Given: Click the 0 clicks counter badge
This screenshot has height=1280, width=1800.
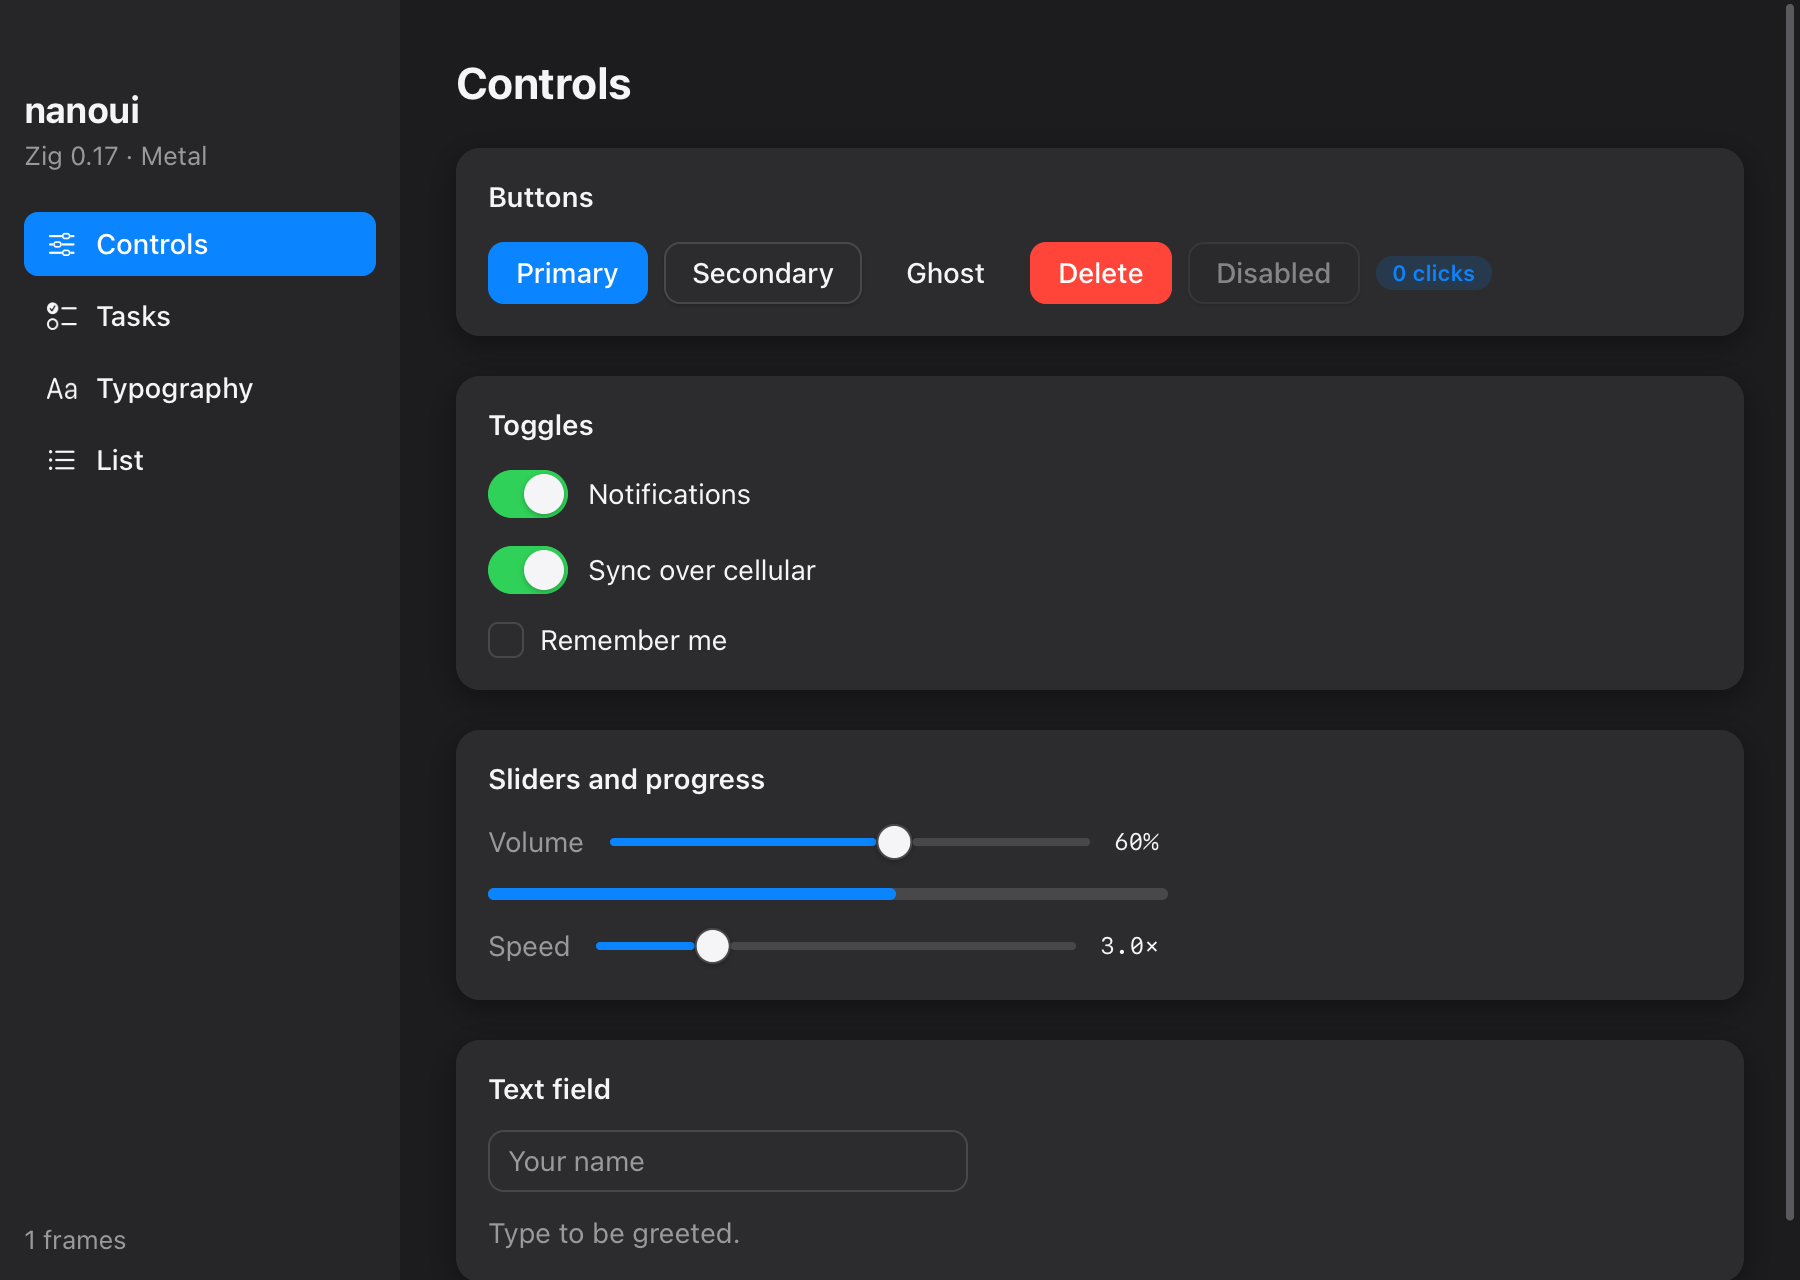Looking at the screenshot, I should pyautogui.click(x=1434, y=273).
